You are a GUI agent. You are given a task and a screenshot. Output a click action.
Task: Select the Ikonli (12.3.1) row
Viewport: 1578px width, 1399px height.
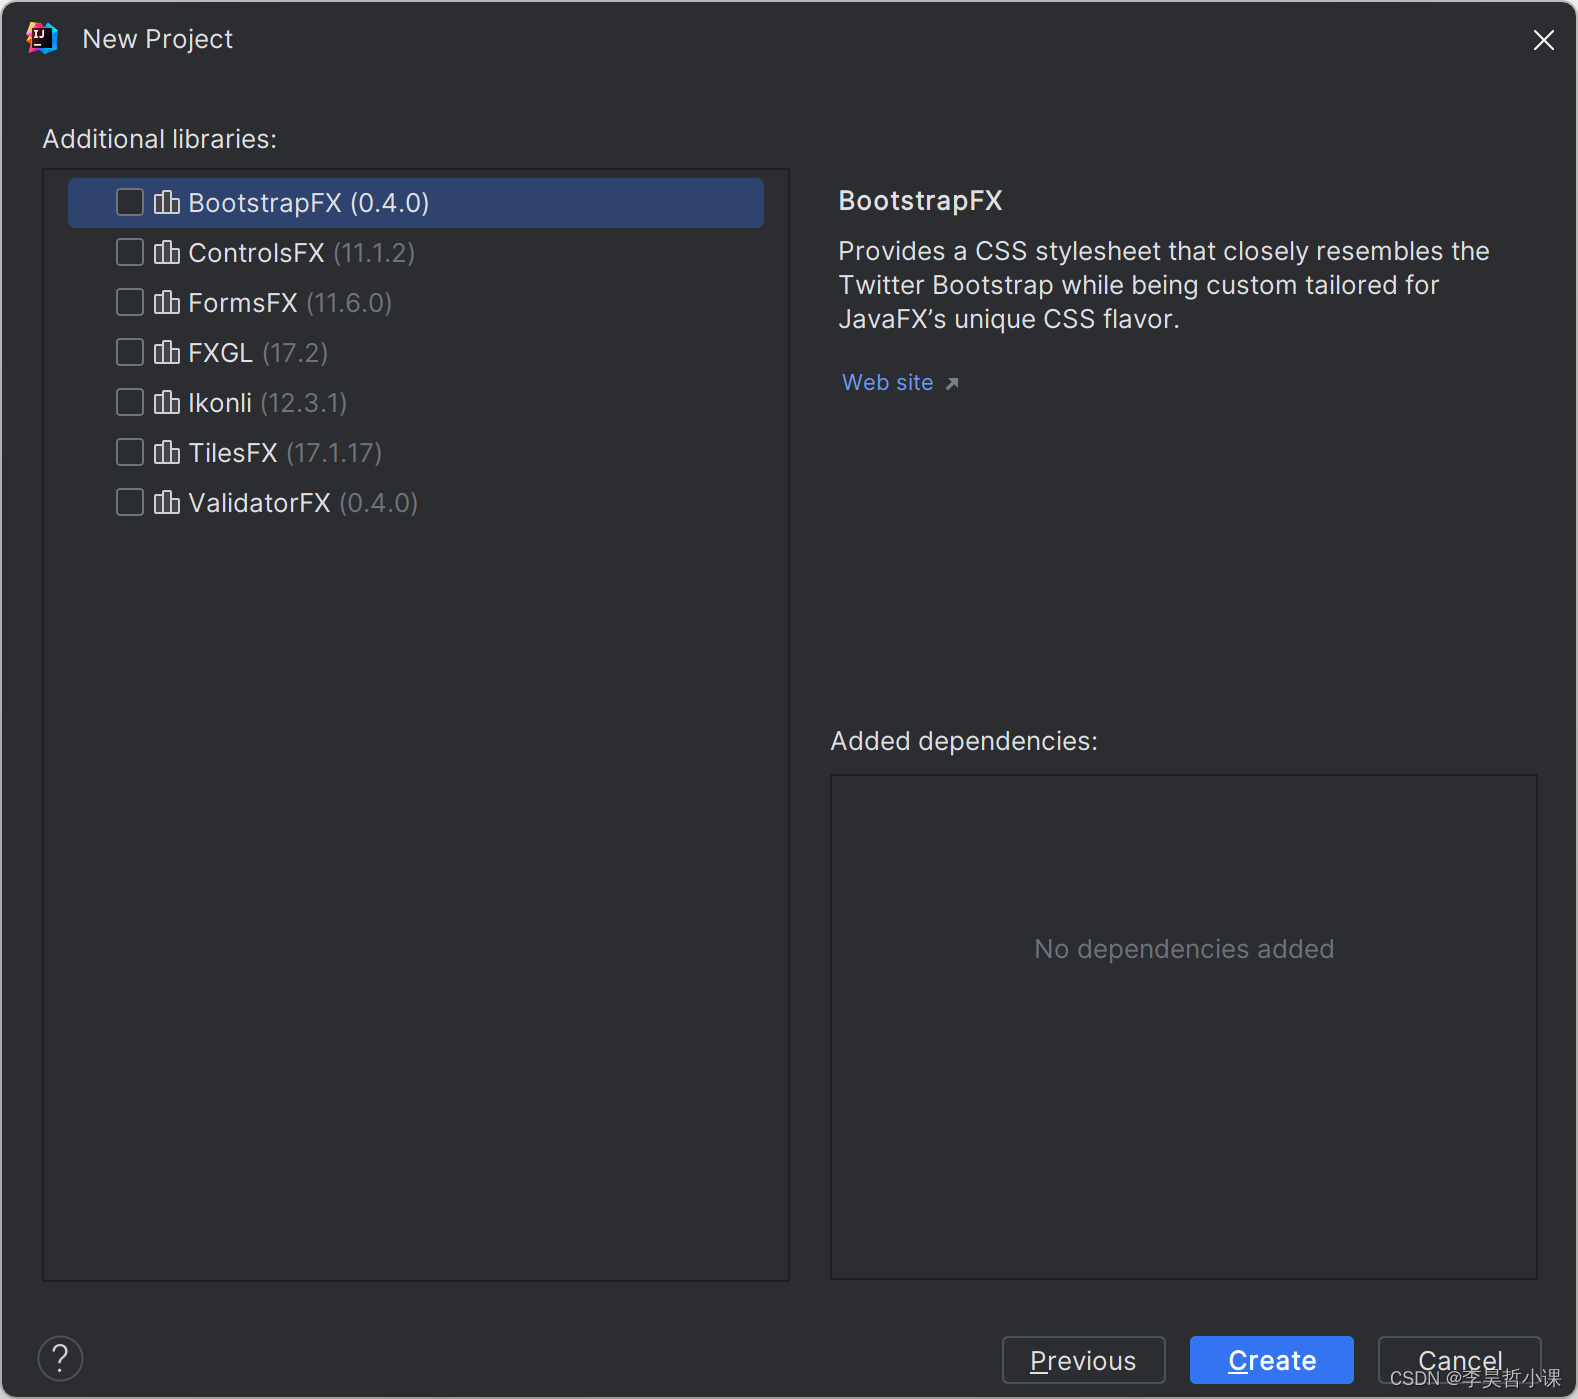pyautogui.click(x=416, y=403)
